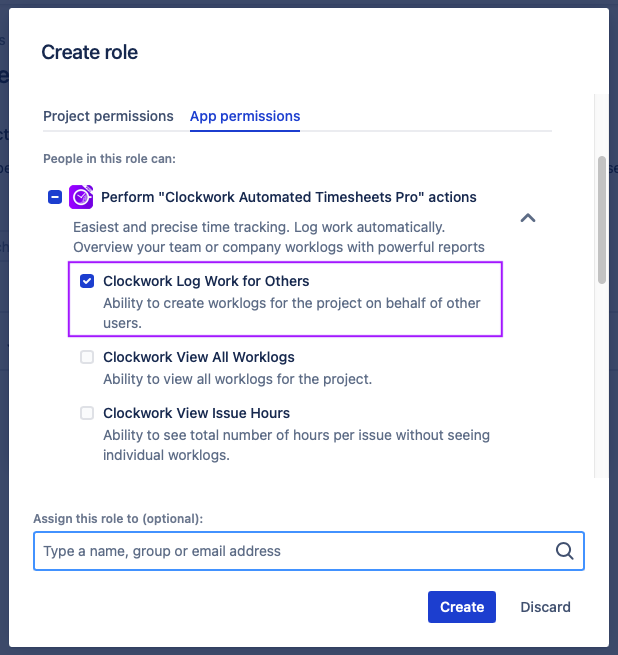618x655 pixels.
Task: Click the "Clockwork View Issue Hours" label text
Action: click(x=196, y=413)
